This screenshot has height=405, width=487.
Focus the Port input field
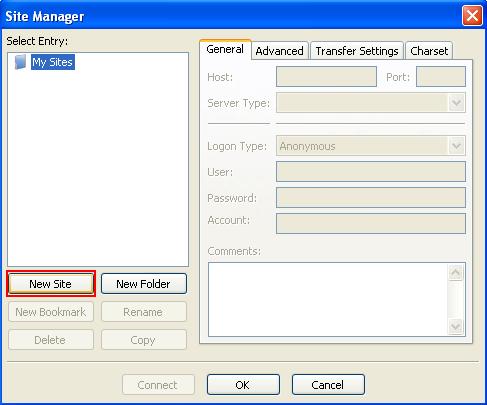(x=441, y=77)
